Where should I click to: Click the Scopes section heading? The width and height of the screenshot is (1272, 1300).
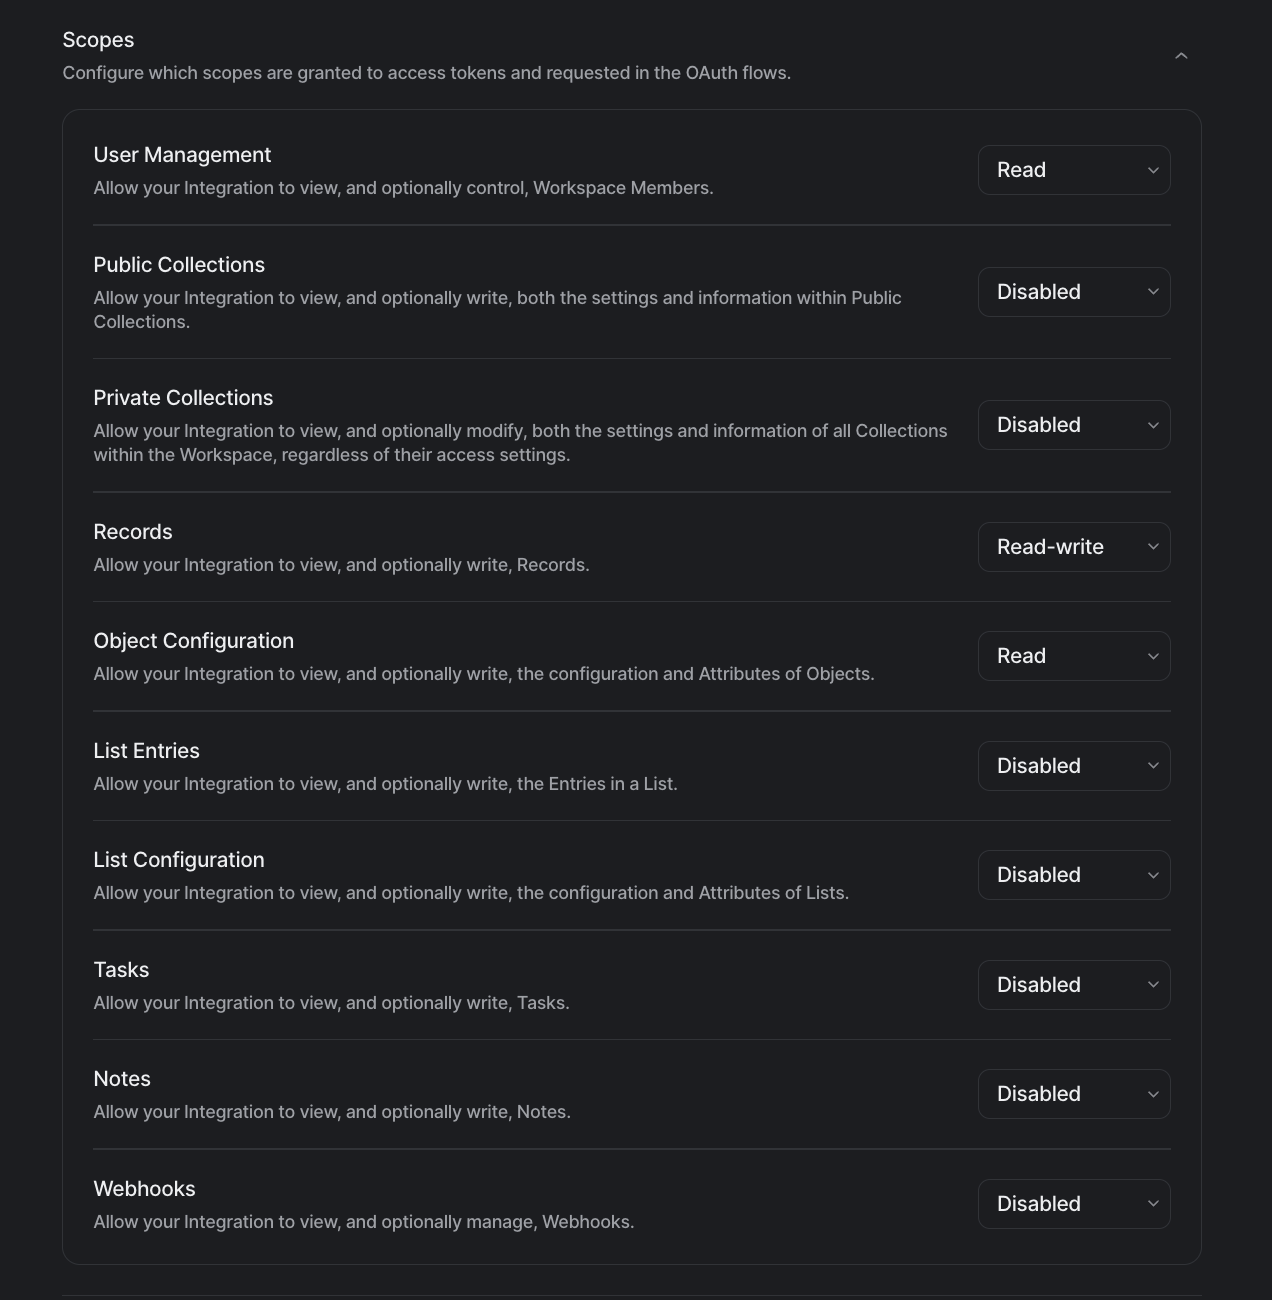(x=98, y=40)
